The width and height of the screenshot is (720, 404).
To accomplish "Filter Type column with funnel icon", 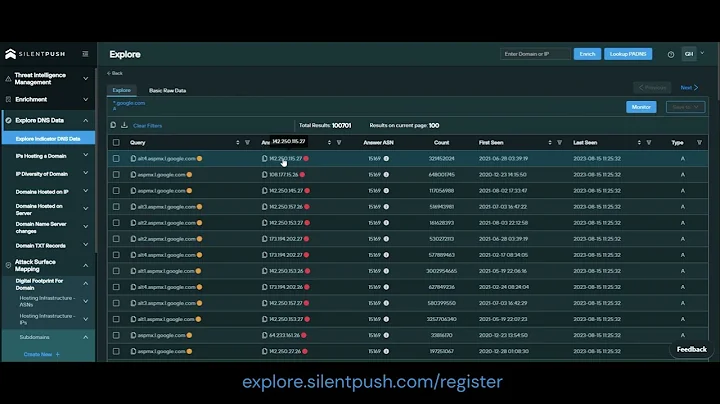I will click(699, 142).
